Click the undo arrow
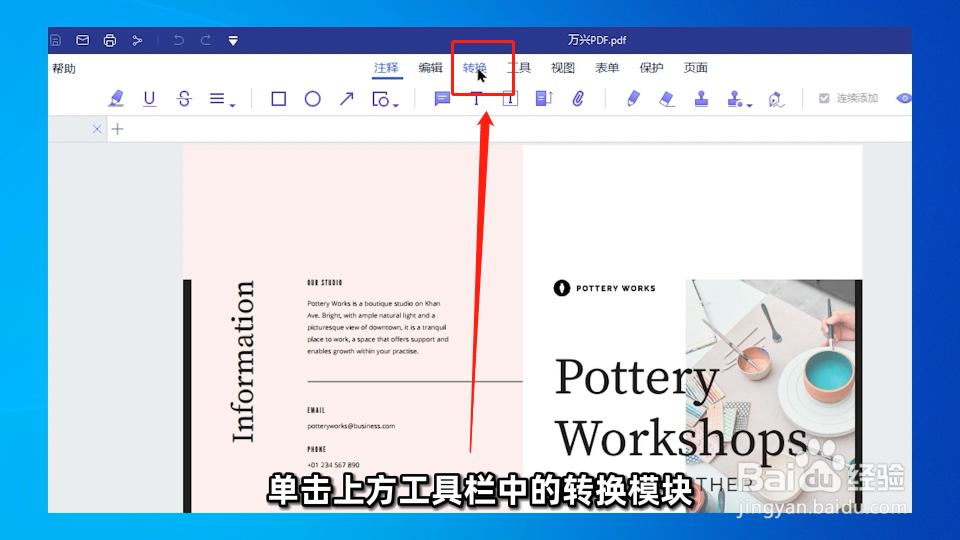960x540 pixels. point(178,40)
